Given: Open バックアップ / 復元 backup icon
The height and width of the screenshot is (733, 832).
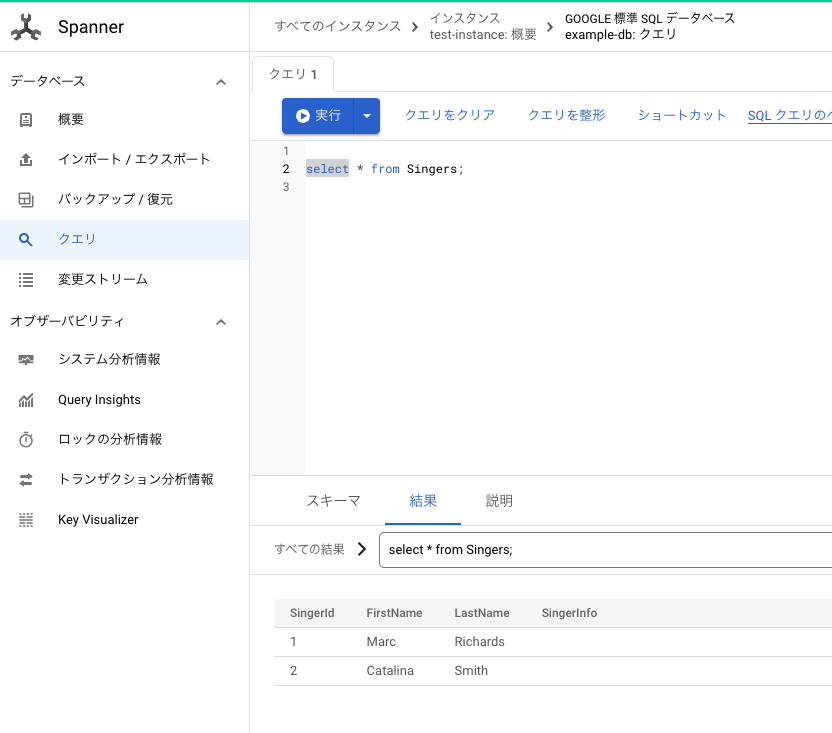Looking at the screenshot, I should pos(25,200).
